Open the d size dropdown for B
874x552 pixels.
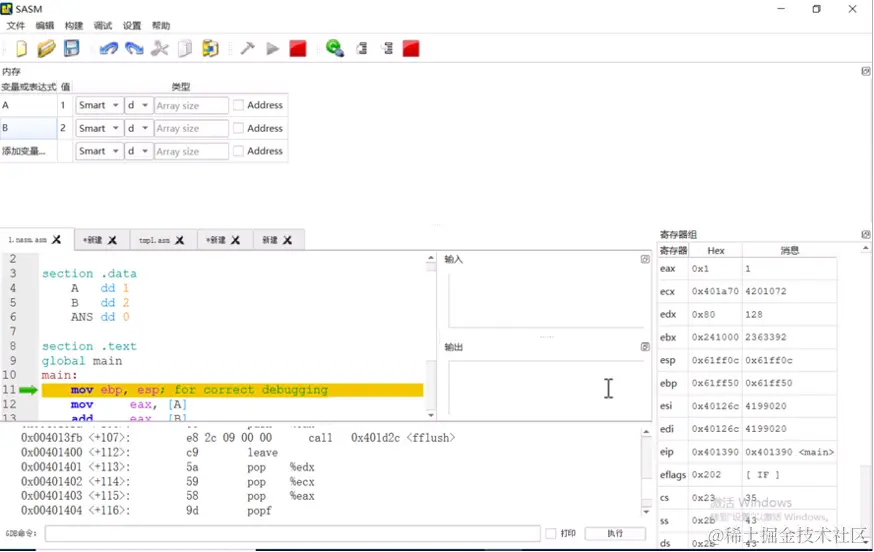138,128
